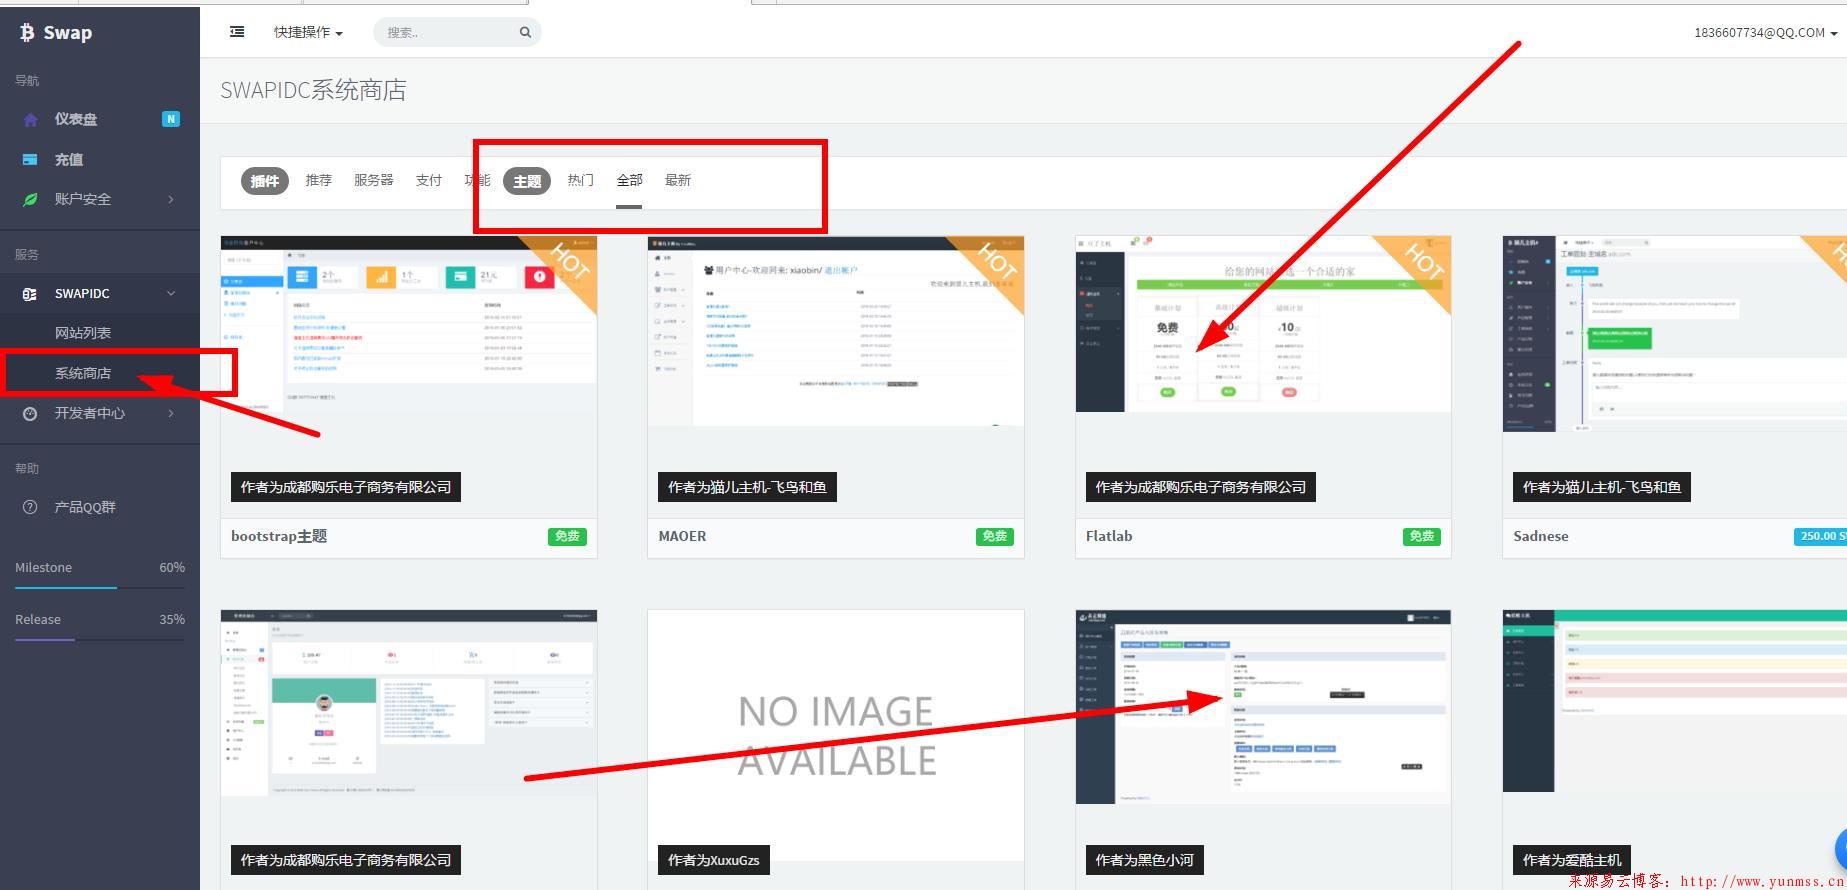The height and width of the screenshot is (890, 1847).
Task: Select the 插件 filter pill
Action: click(265, 181)
